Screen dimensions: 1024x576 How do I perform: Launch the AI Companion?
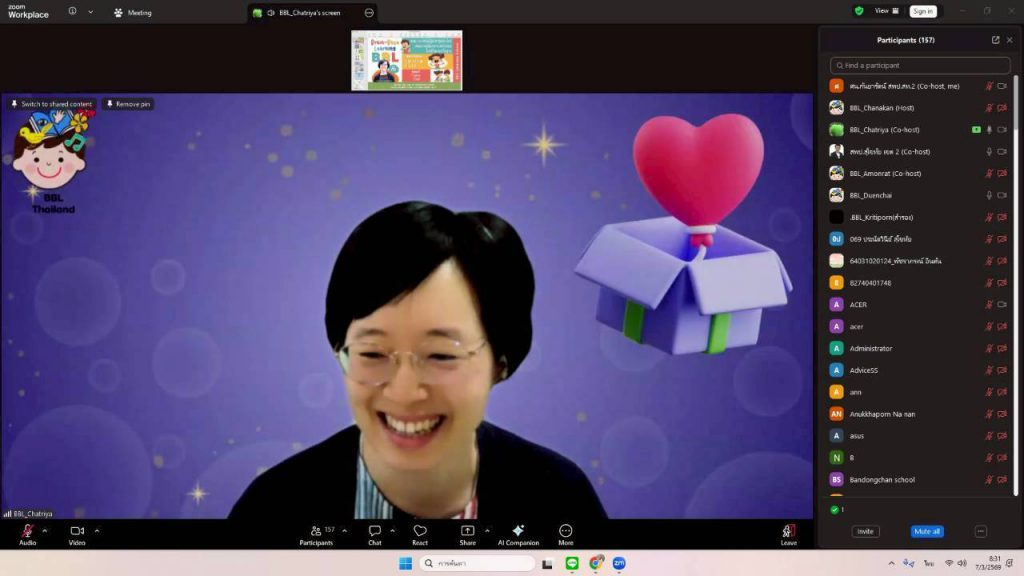point(518,531)
